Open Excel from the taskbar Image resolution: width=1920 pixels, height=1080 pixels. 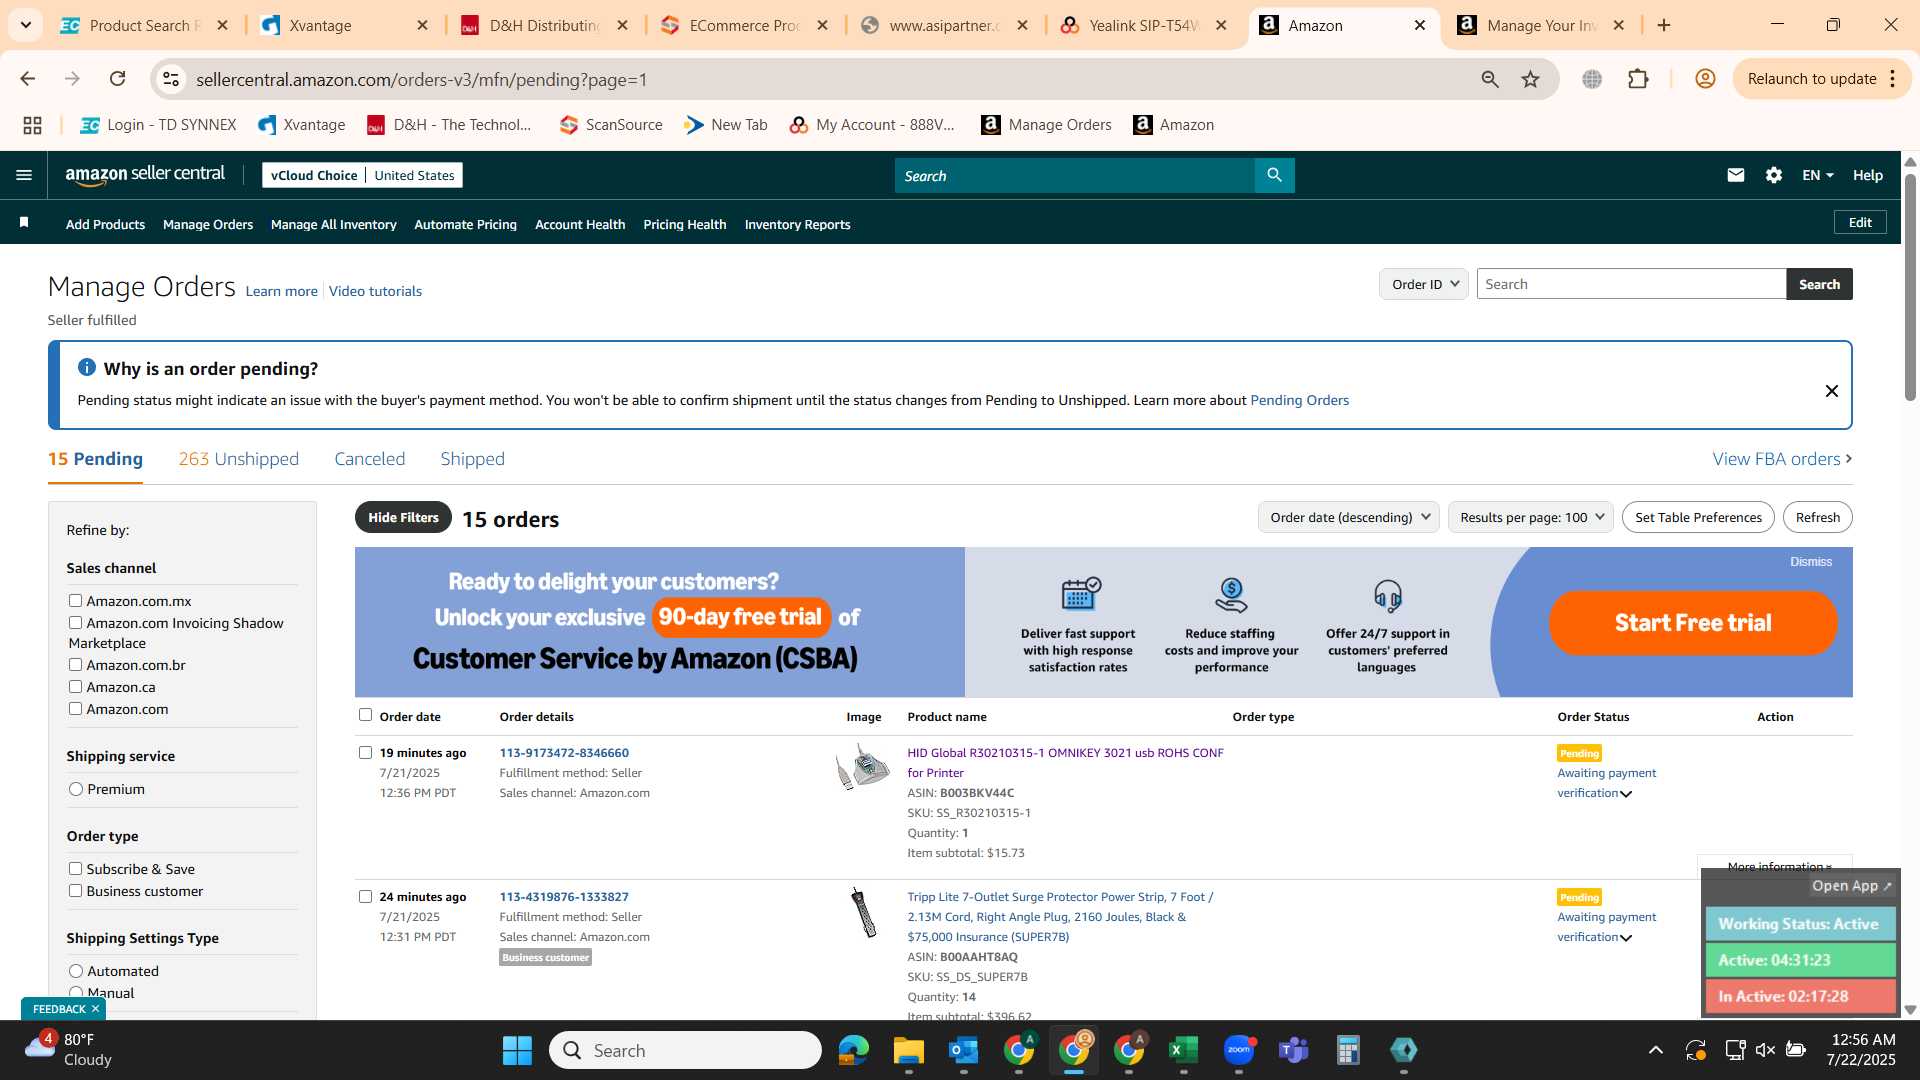tap(1183, 1050)
